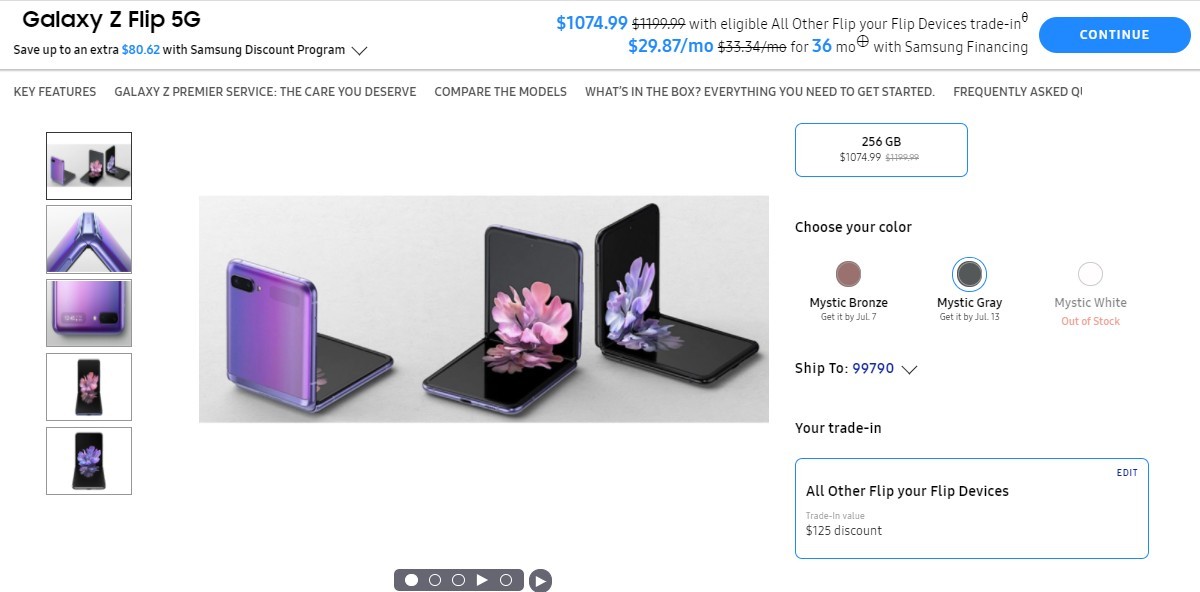
Task: View the purple hinge close-up thumbnail
Action: pos(89,239)
